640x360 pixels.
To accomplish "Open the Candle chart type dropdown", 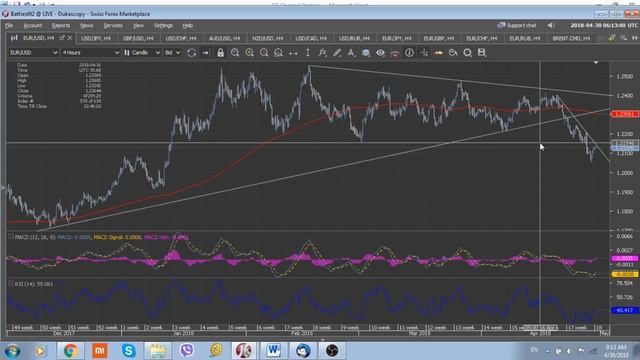I will pyautogui.click(x=142, y=53).
